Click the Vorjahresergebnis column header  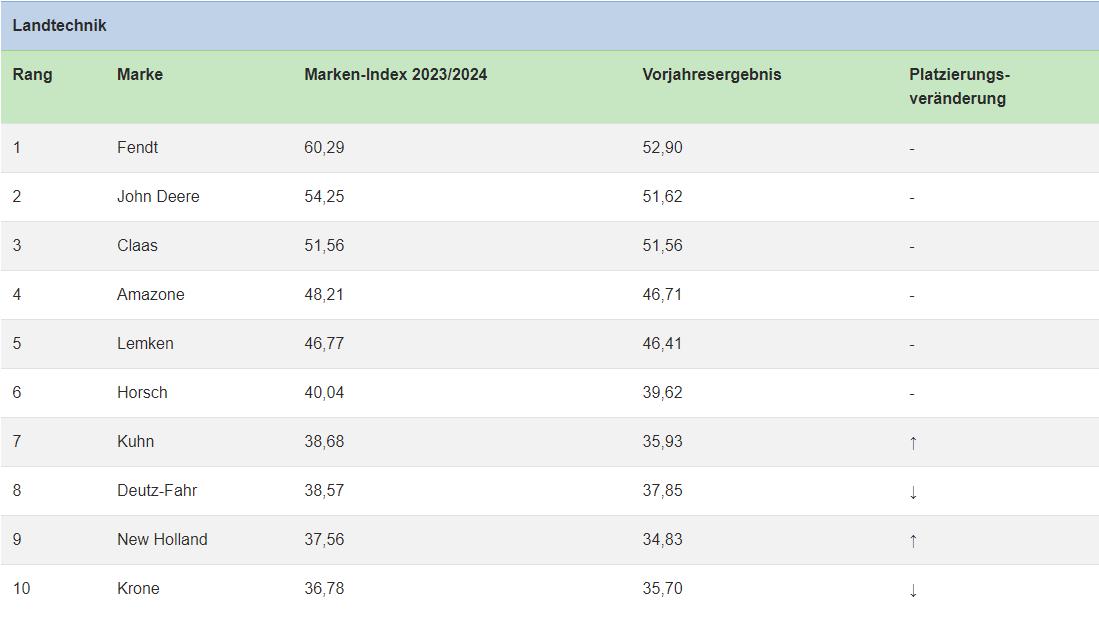(711, 74)
